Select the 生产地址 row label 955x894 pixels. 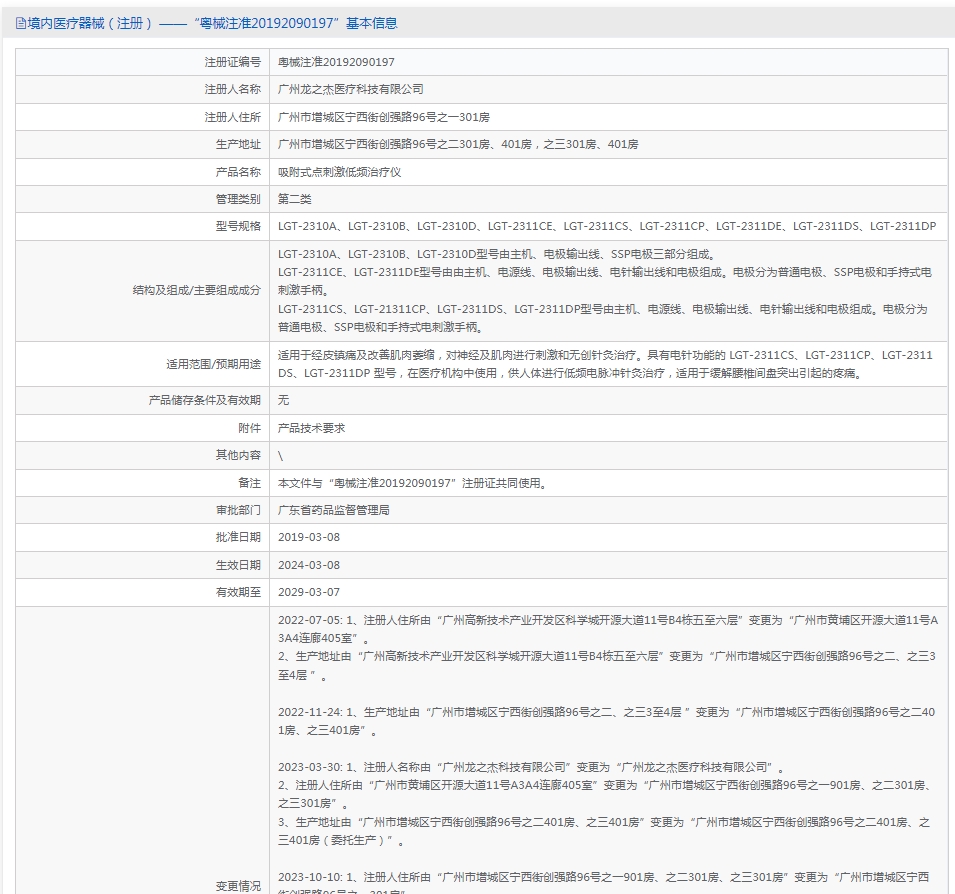[x=238, y=144]
